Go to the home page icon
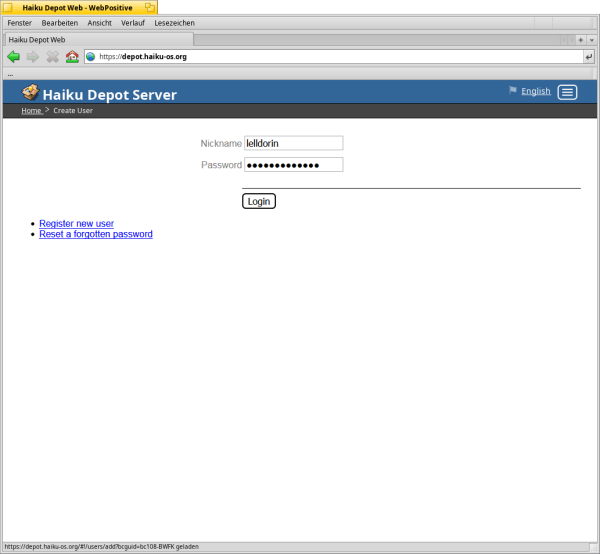This screenshot has width=600, height=554. (71, 57)
